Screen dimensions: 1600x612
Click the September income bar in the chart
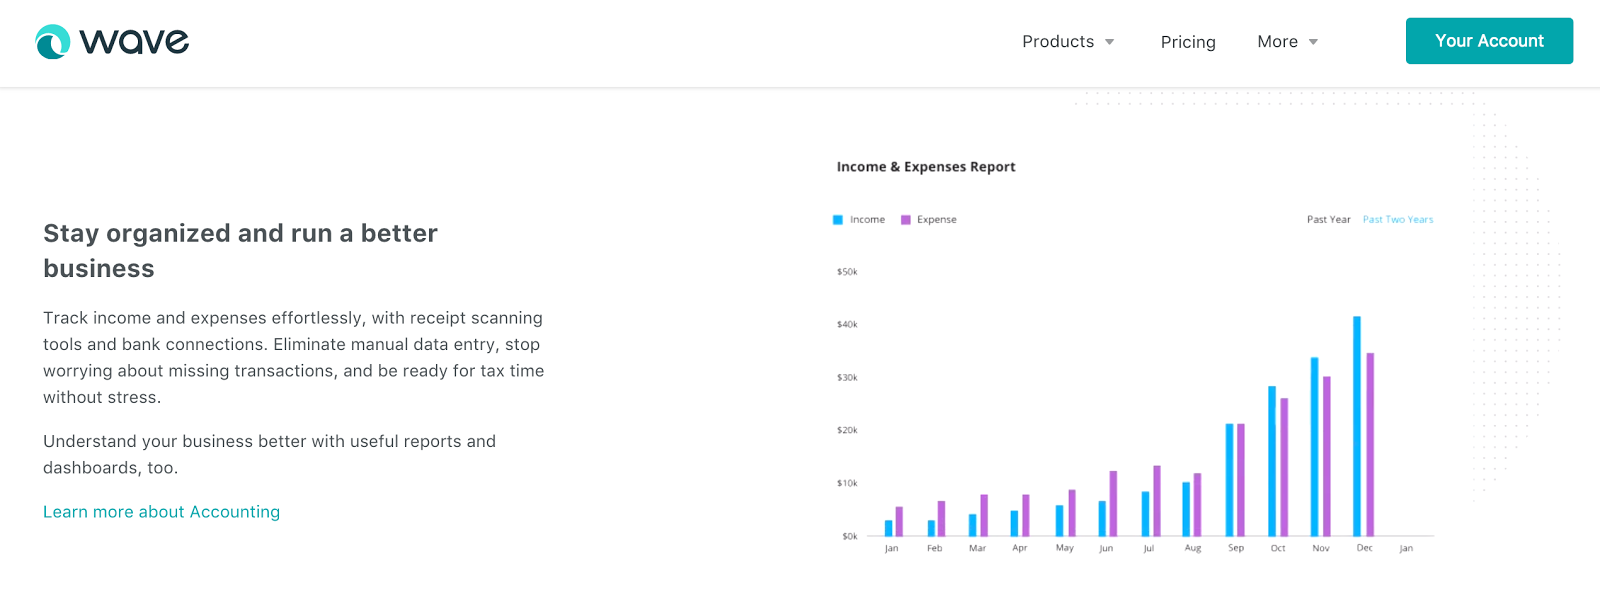(1230, 480)
